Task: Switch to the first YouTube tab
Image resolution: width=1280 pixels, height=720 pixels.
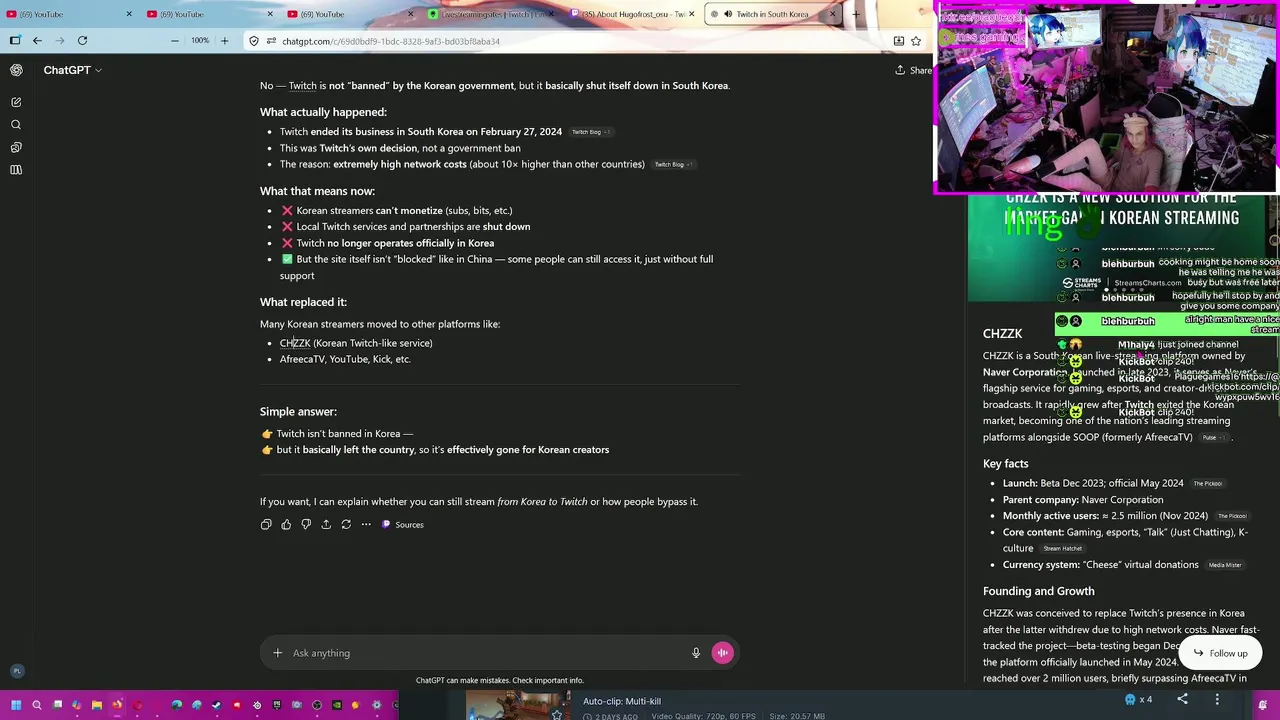Action: pyautogui.click(x=70, y=14)
